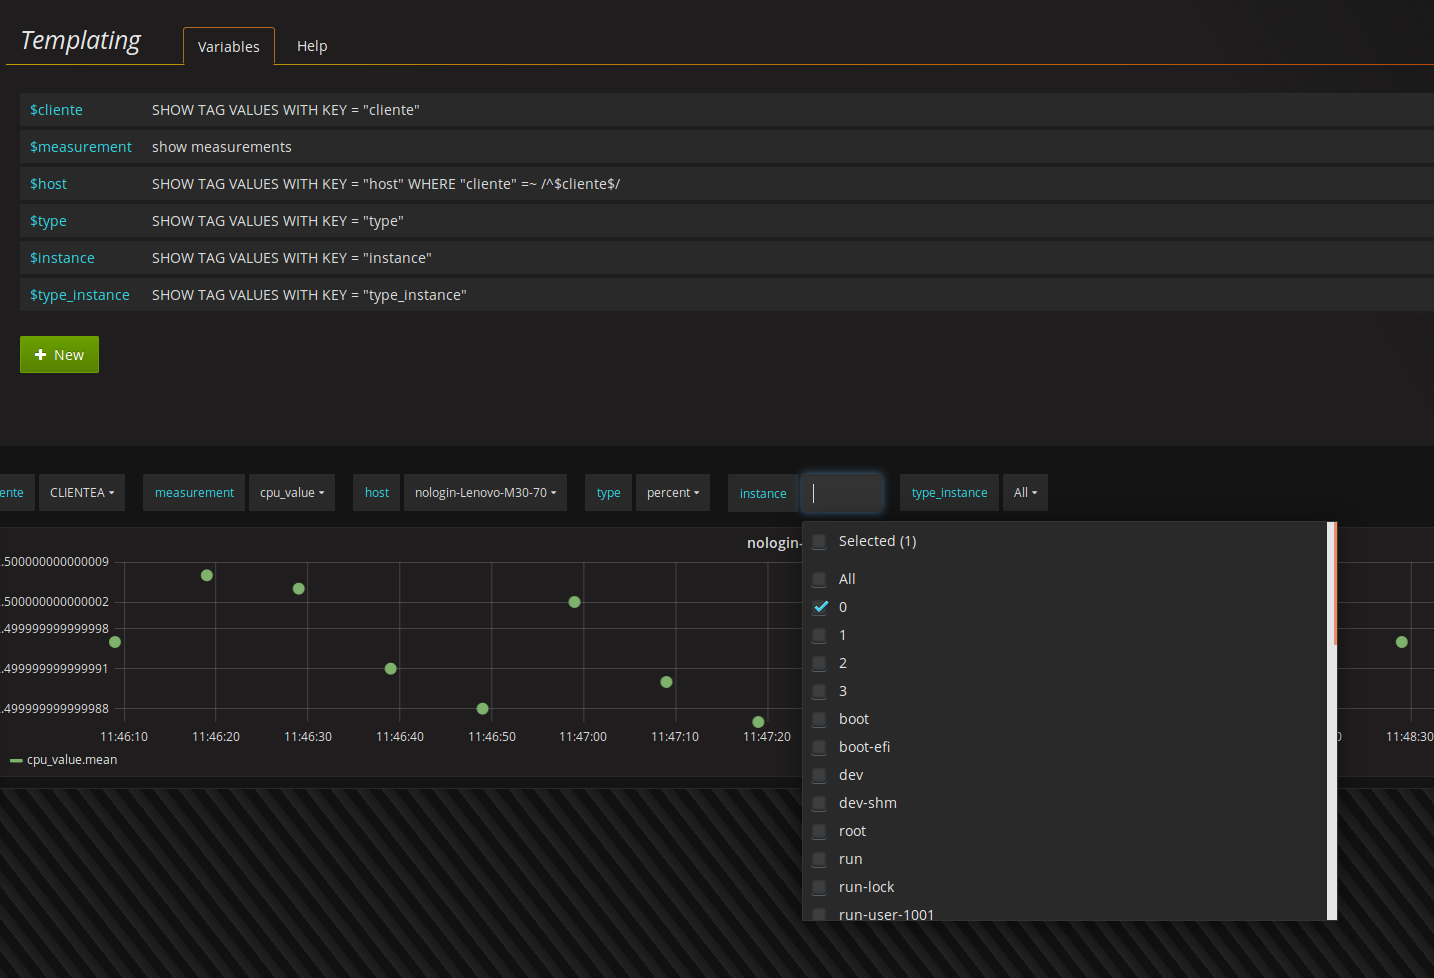
Task: Switch to the Help tab
Action: pyautogui.click(x=311, y=46)
